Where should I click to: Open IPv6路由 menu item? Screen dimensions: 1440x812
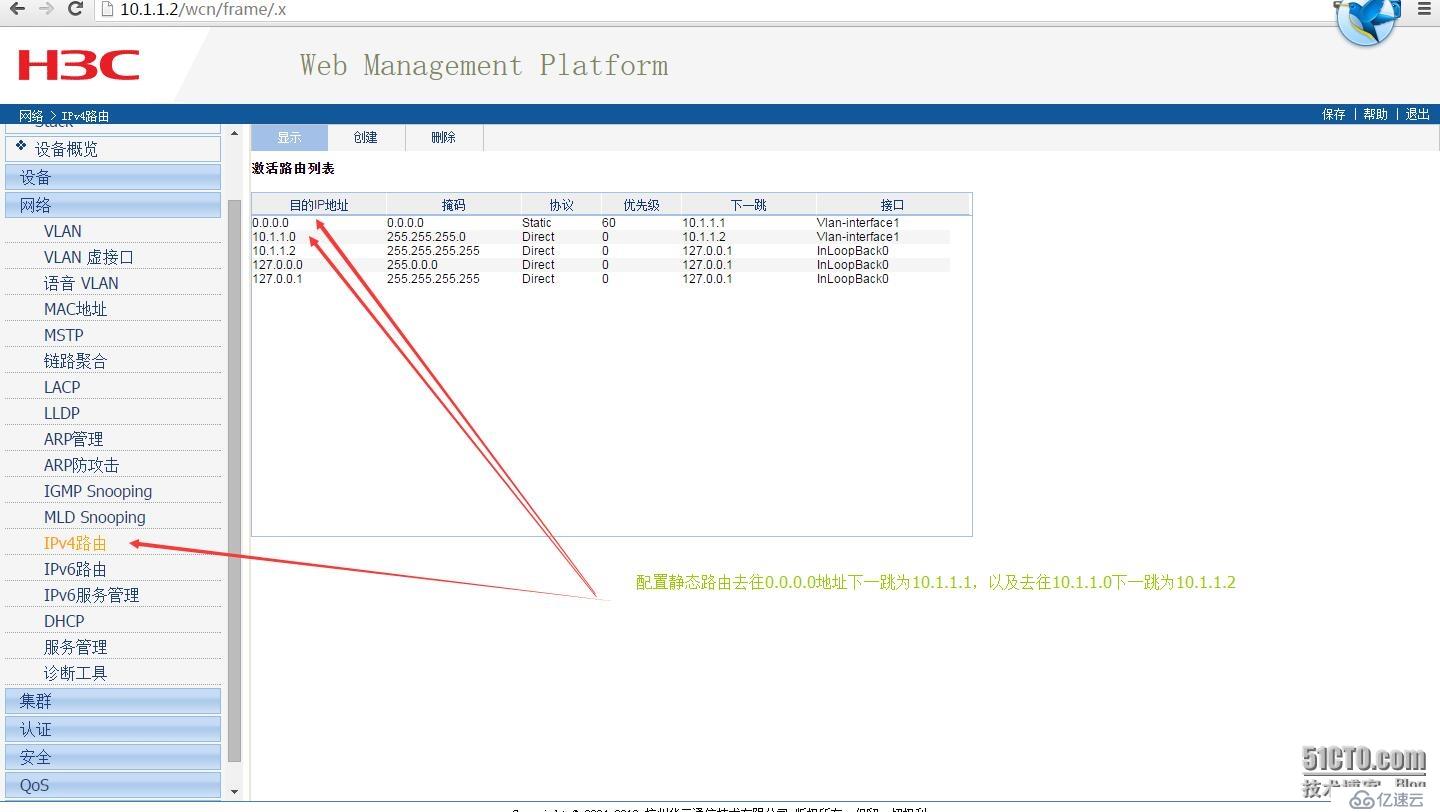[x=75, y=569]
